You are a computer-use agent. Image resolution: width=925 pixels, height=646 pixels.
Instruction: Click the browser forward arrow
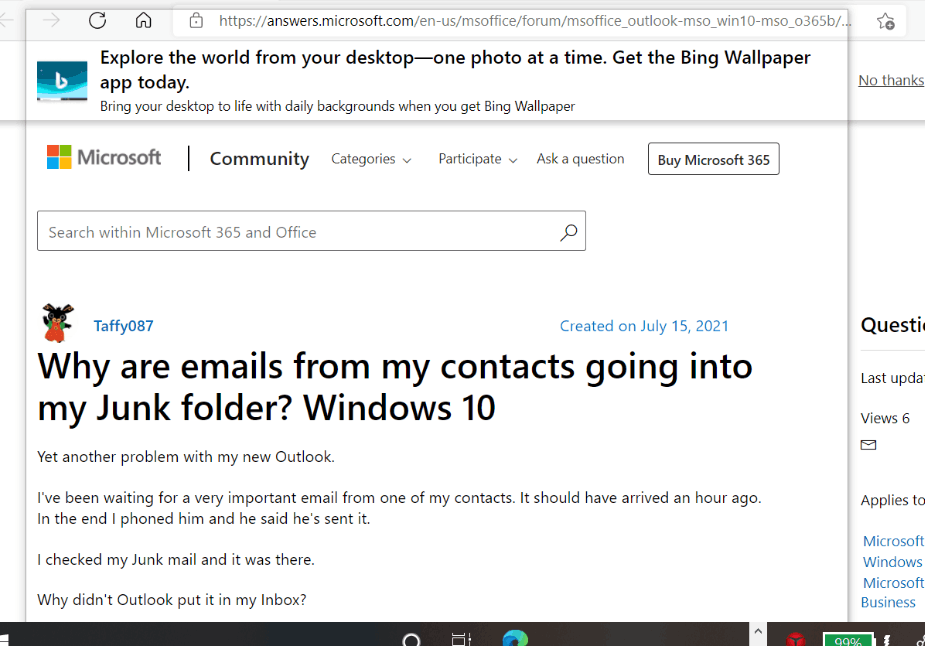pyautogui.click(x=51, y=21)
